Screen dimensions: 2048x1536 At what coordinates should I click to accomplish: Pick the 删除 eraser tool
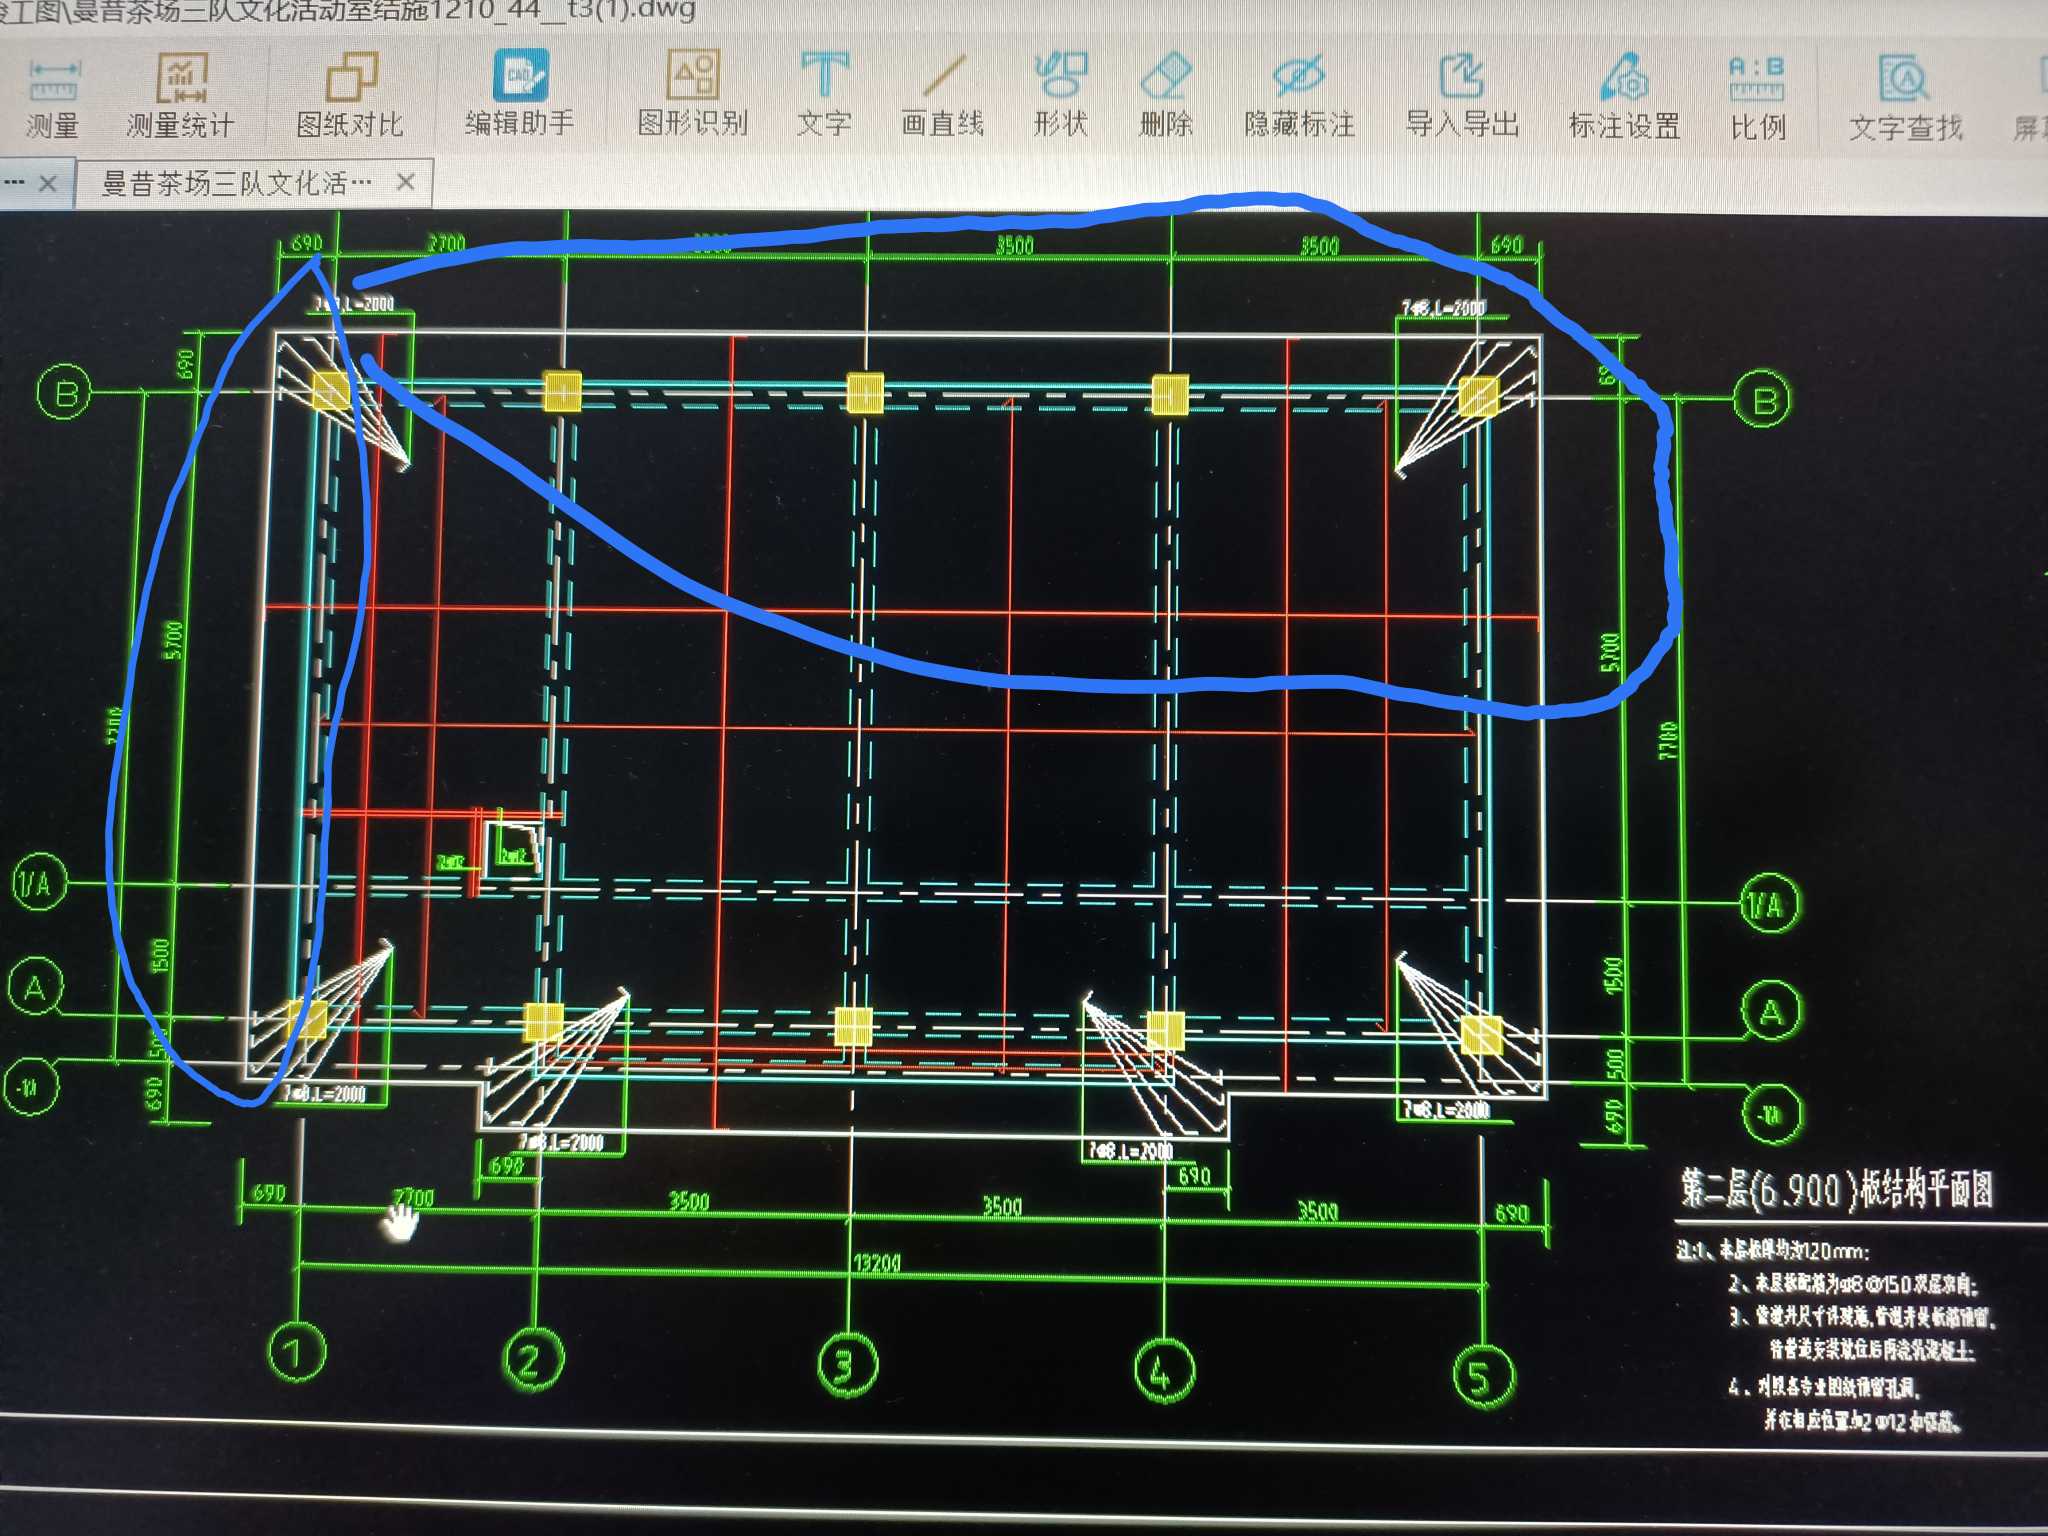1166,96
